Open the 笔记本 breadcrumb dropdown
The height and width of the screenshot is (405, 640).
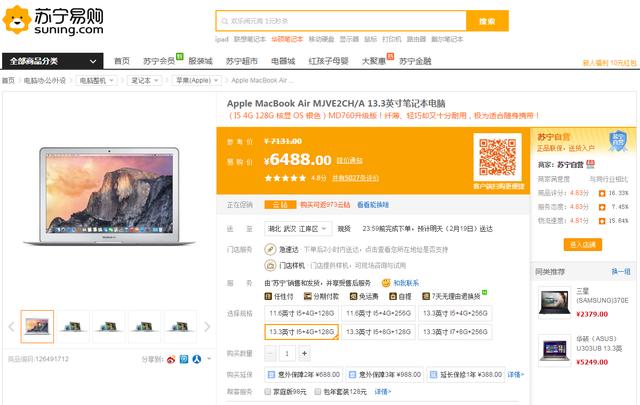(x=144, y=80)
